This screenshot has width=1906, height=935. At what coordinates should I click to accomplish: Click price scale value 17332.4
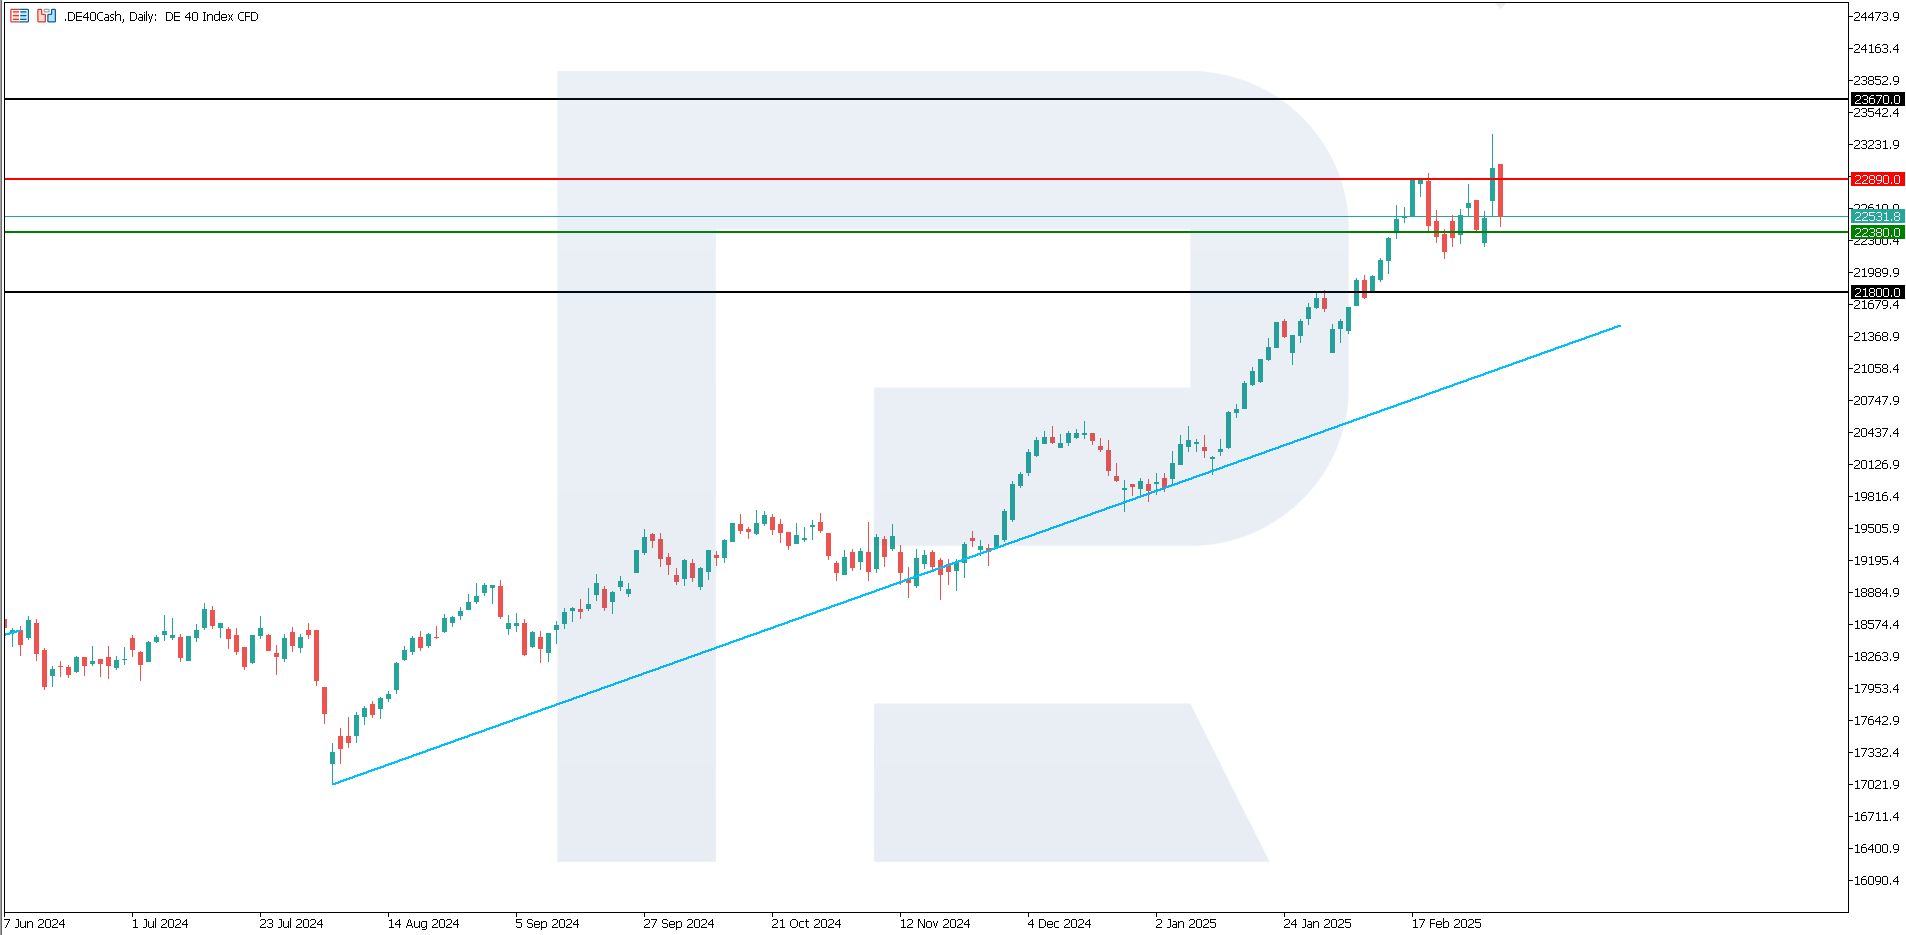point(1876,753)
